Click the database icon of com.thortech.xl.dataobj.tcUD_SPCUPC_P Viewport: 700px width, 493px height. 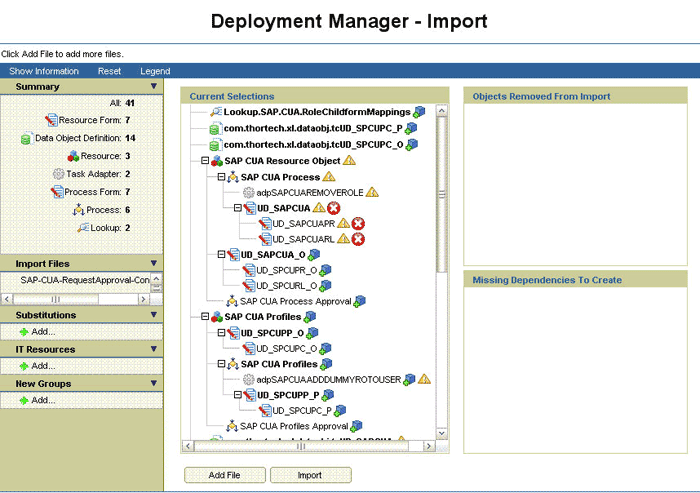point(215,129)
